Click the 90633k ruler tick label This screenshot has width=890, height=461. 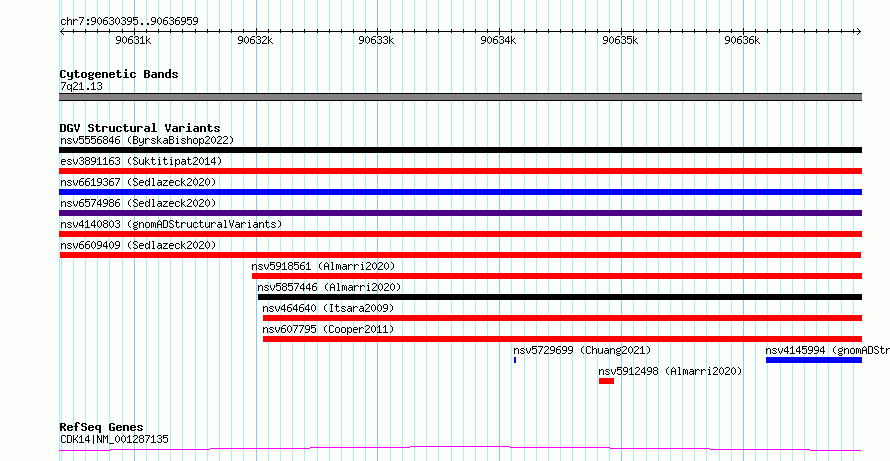click(377, 40)
